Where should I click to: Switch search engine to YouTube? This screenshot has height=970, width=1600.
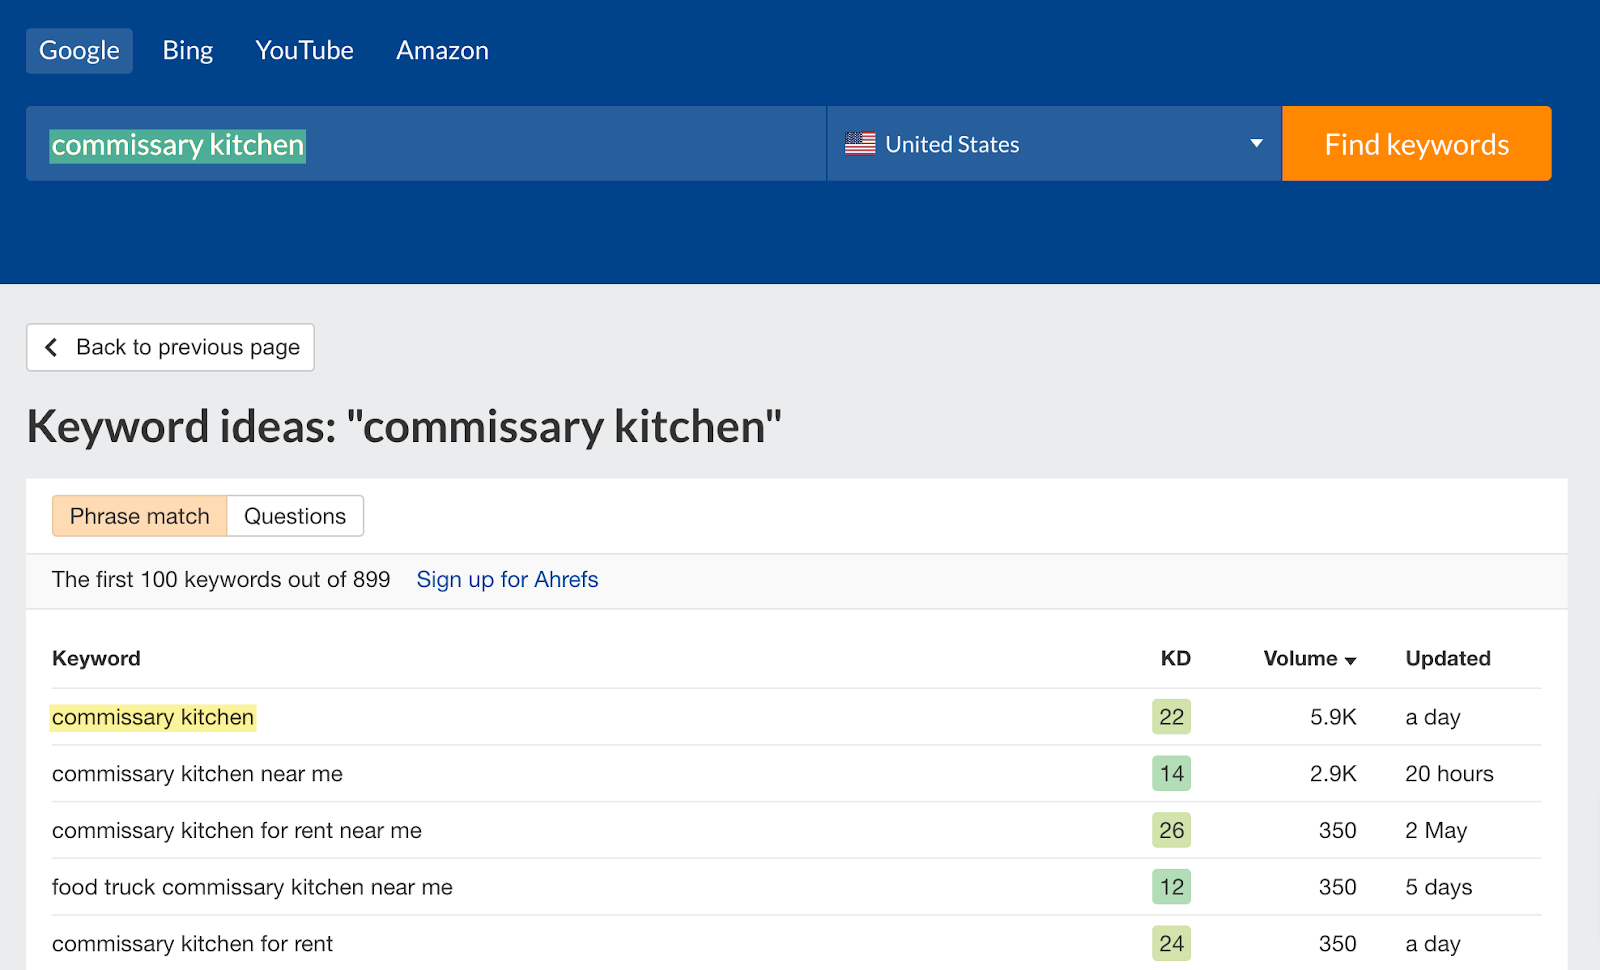click(x=304, y=50)
